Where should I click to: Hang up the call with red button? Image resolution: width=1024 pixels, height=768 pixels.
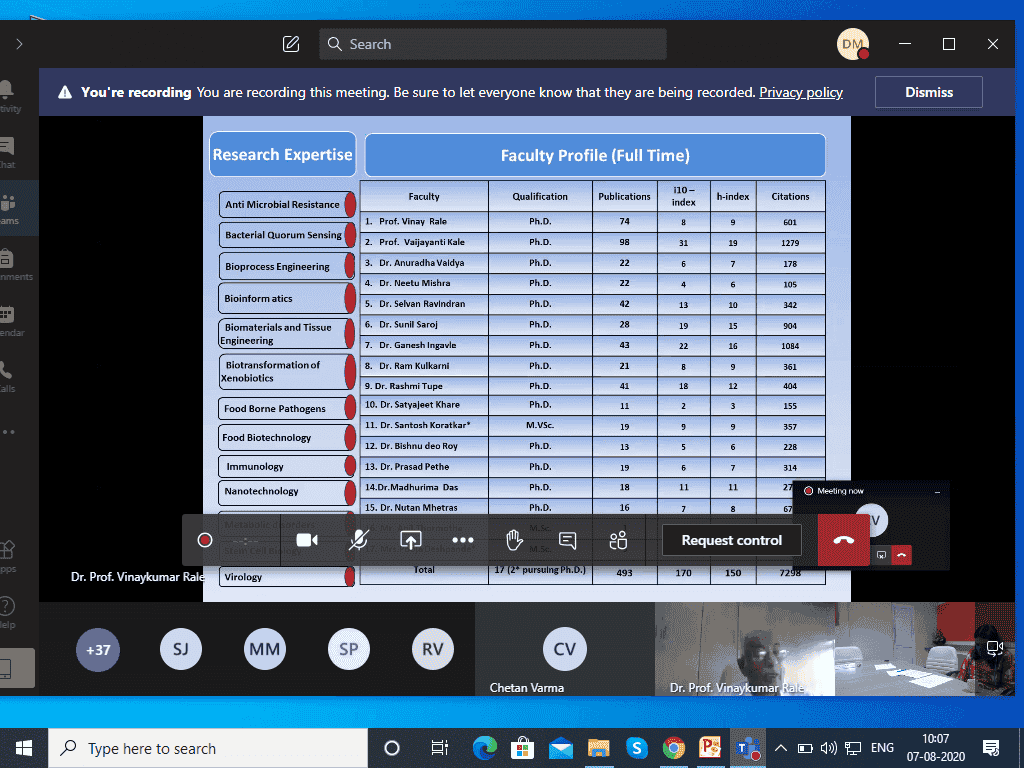[843, 540]
